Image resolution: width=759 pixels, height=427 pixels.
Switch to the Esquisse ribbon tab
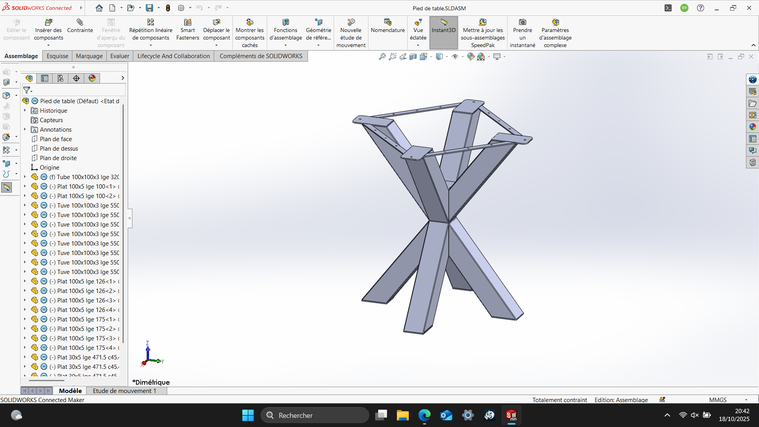58,56
